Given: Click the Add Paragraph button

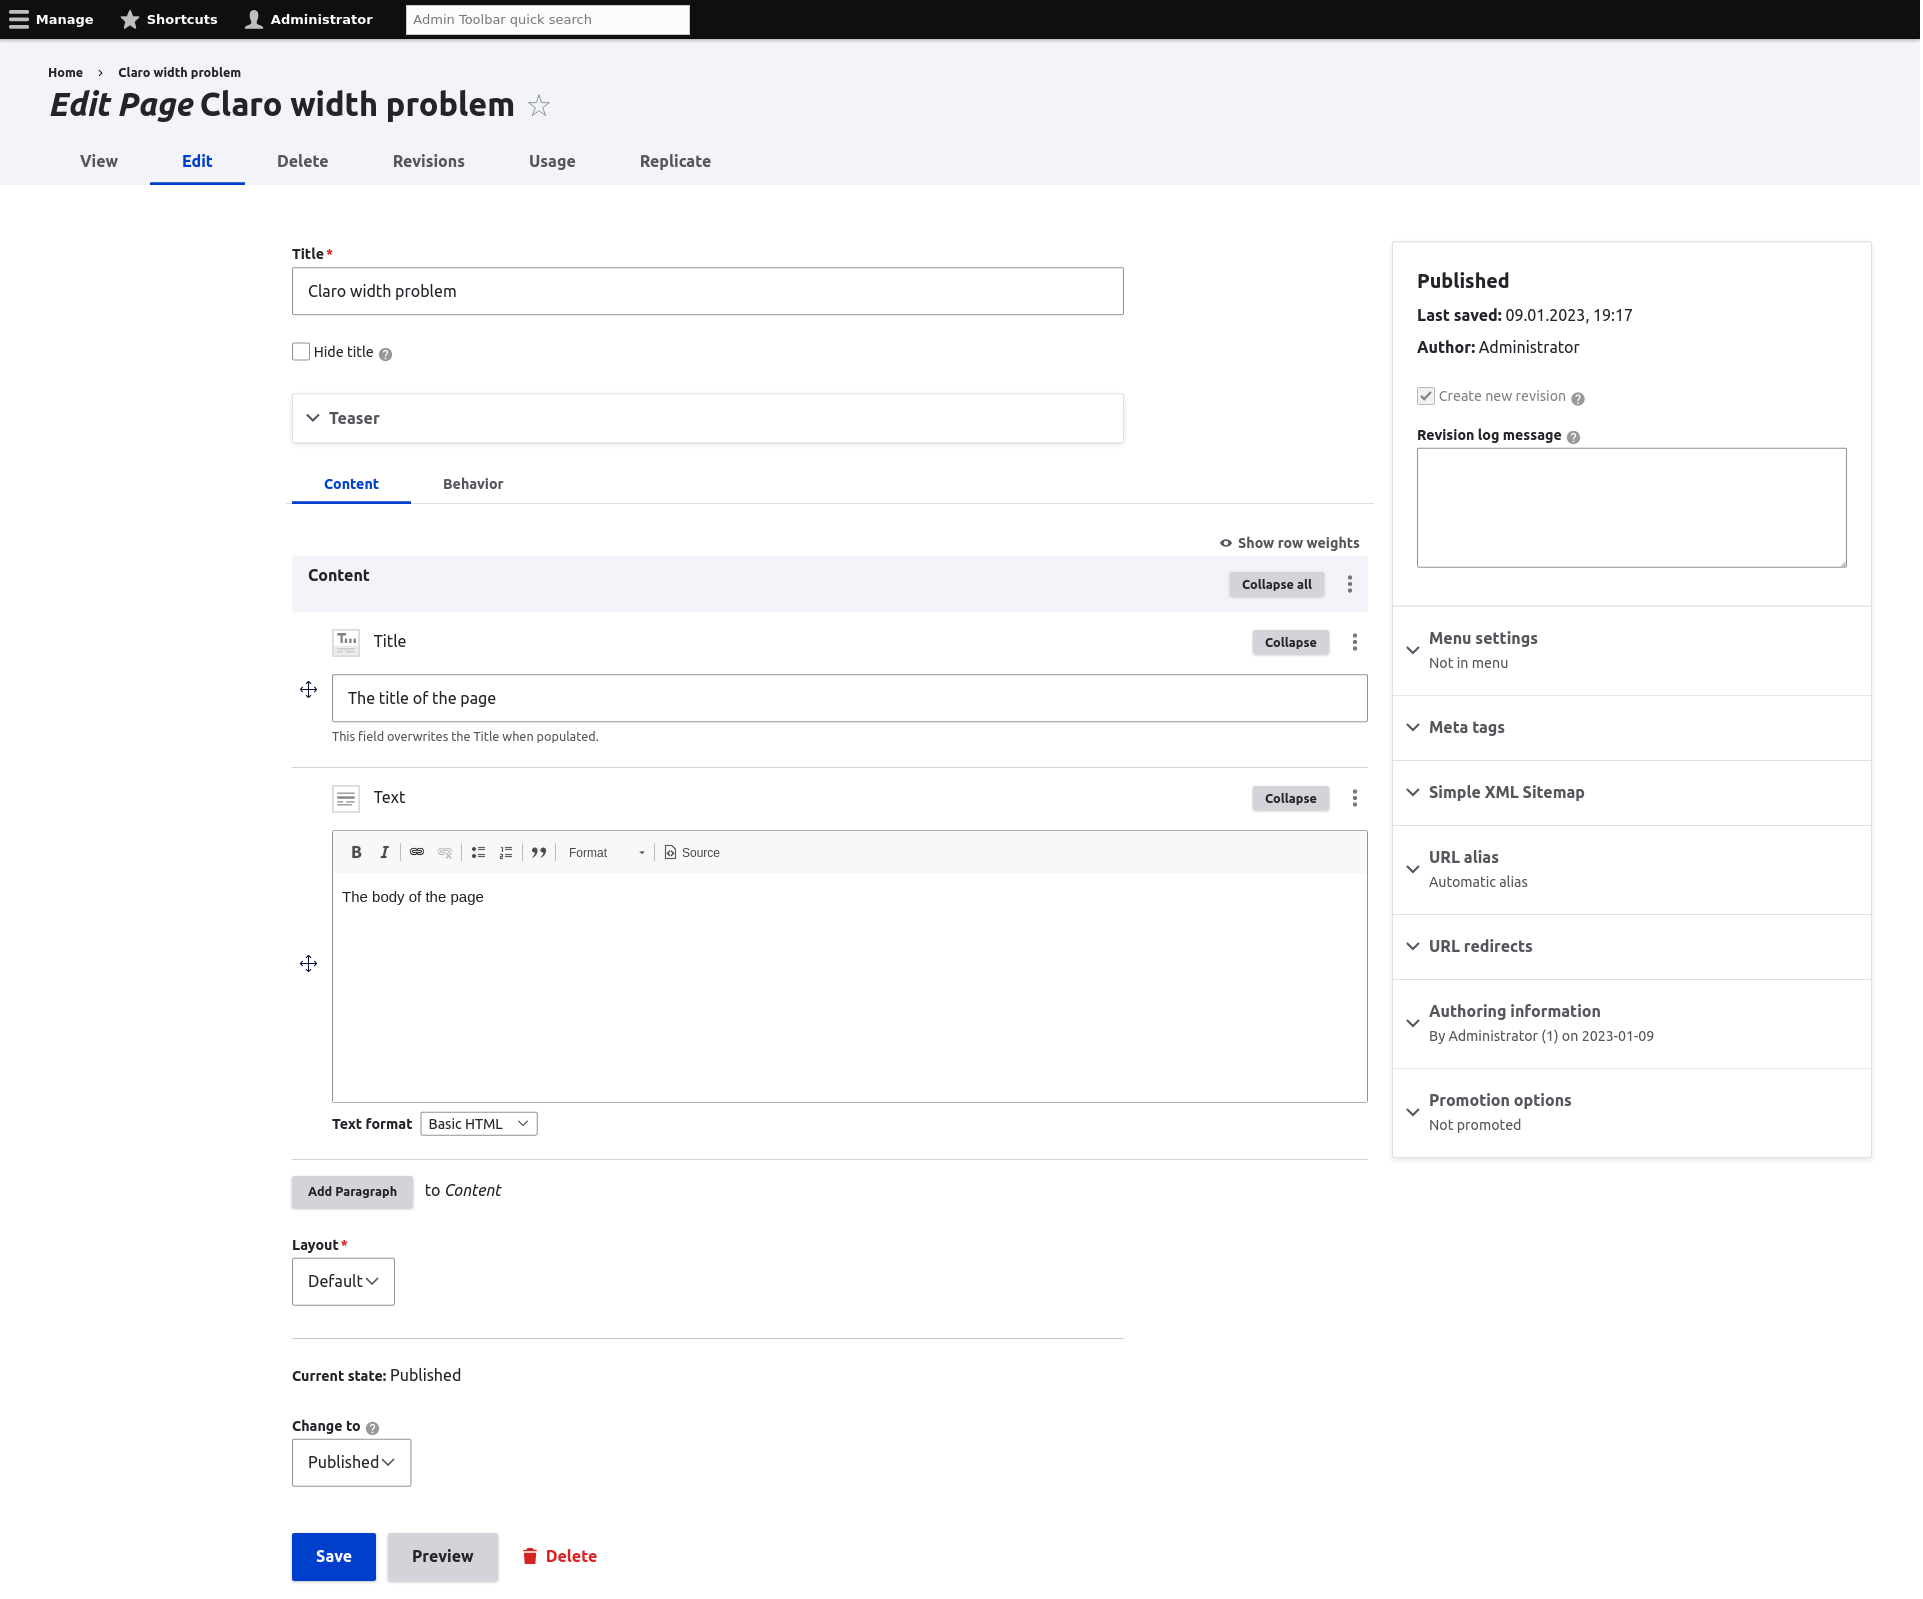Looking at the screenshot, I should coord(352,1191).
